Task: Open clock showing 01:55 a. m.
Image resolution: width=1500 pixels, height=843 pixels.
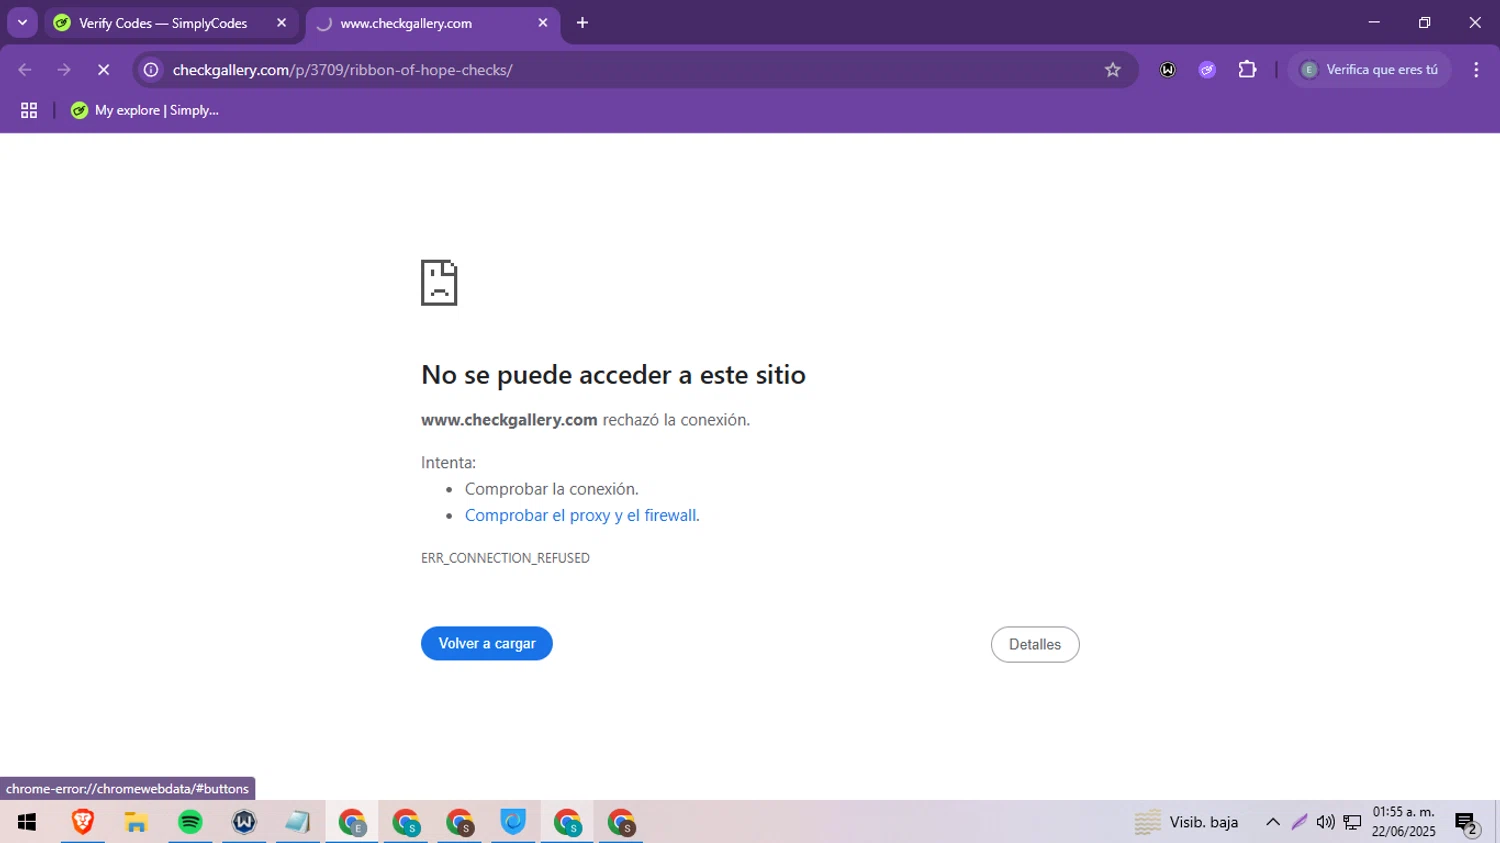Action: [1404, 822]
